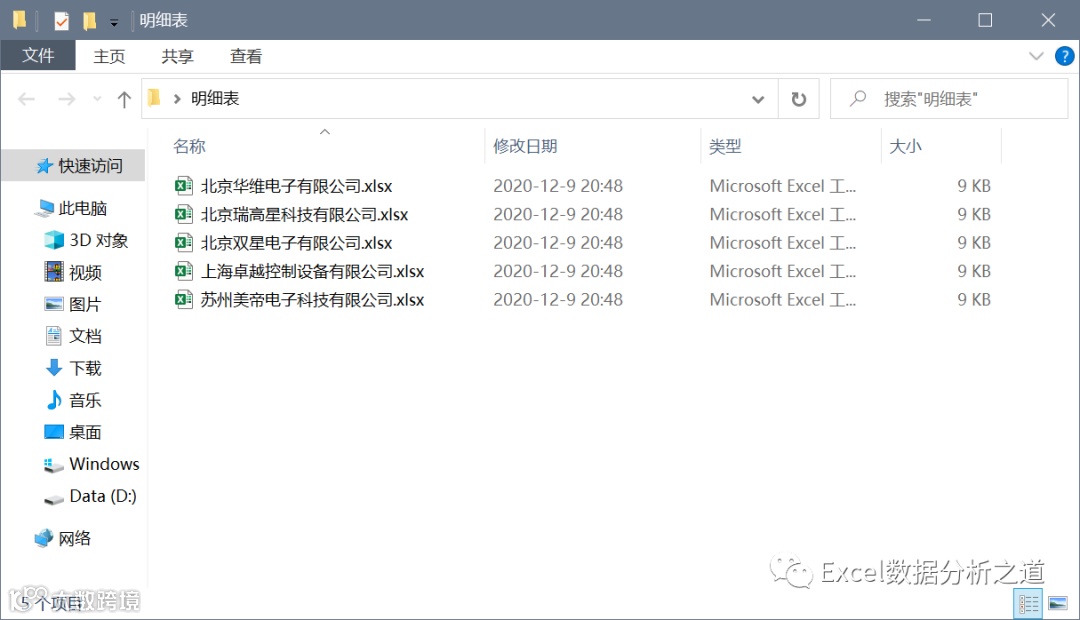Viewport: 1080px width, 620px height.
Task: Open 快速访问 in the navigation pane
Action: point(90,165)
